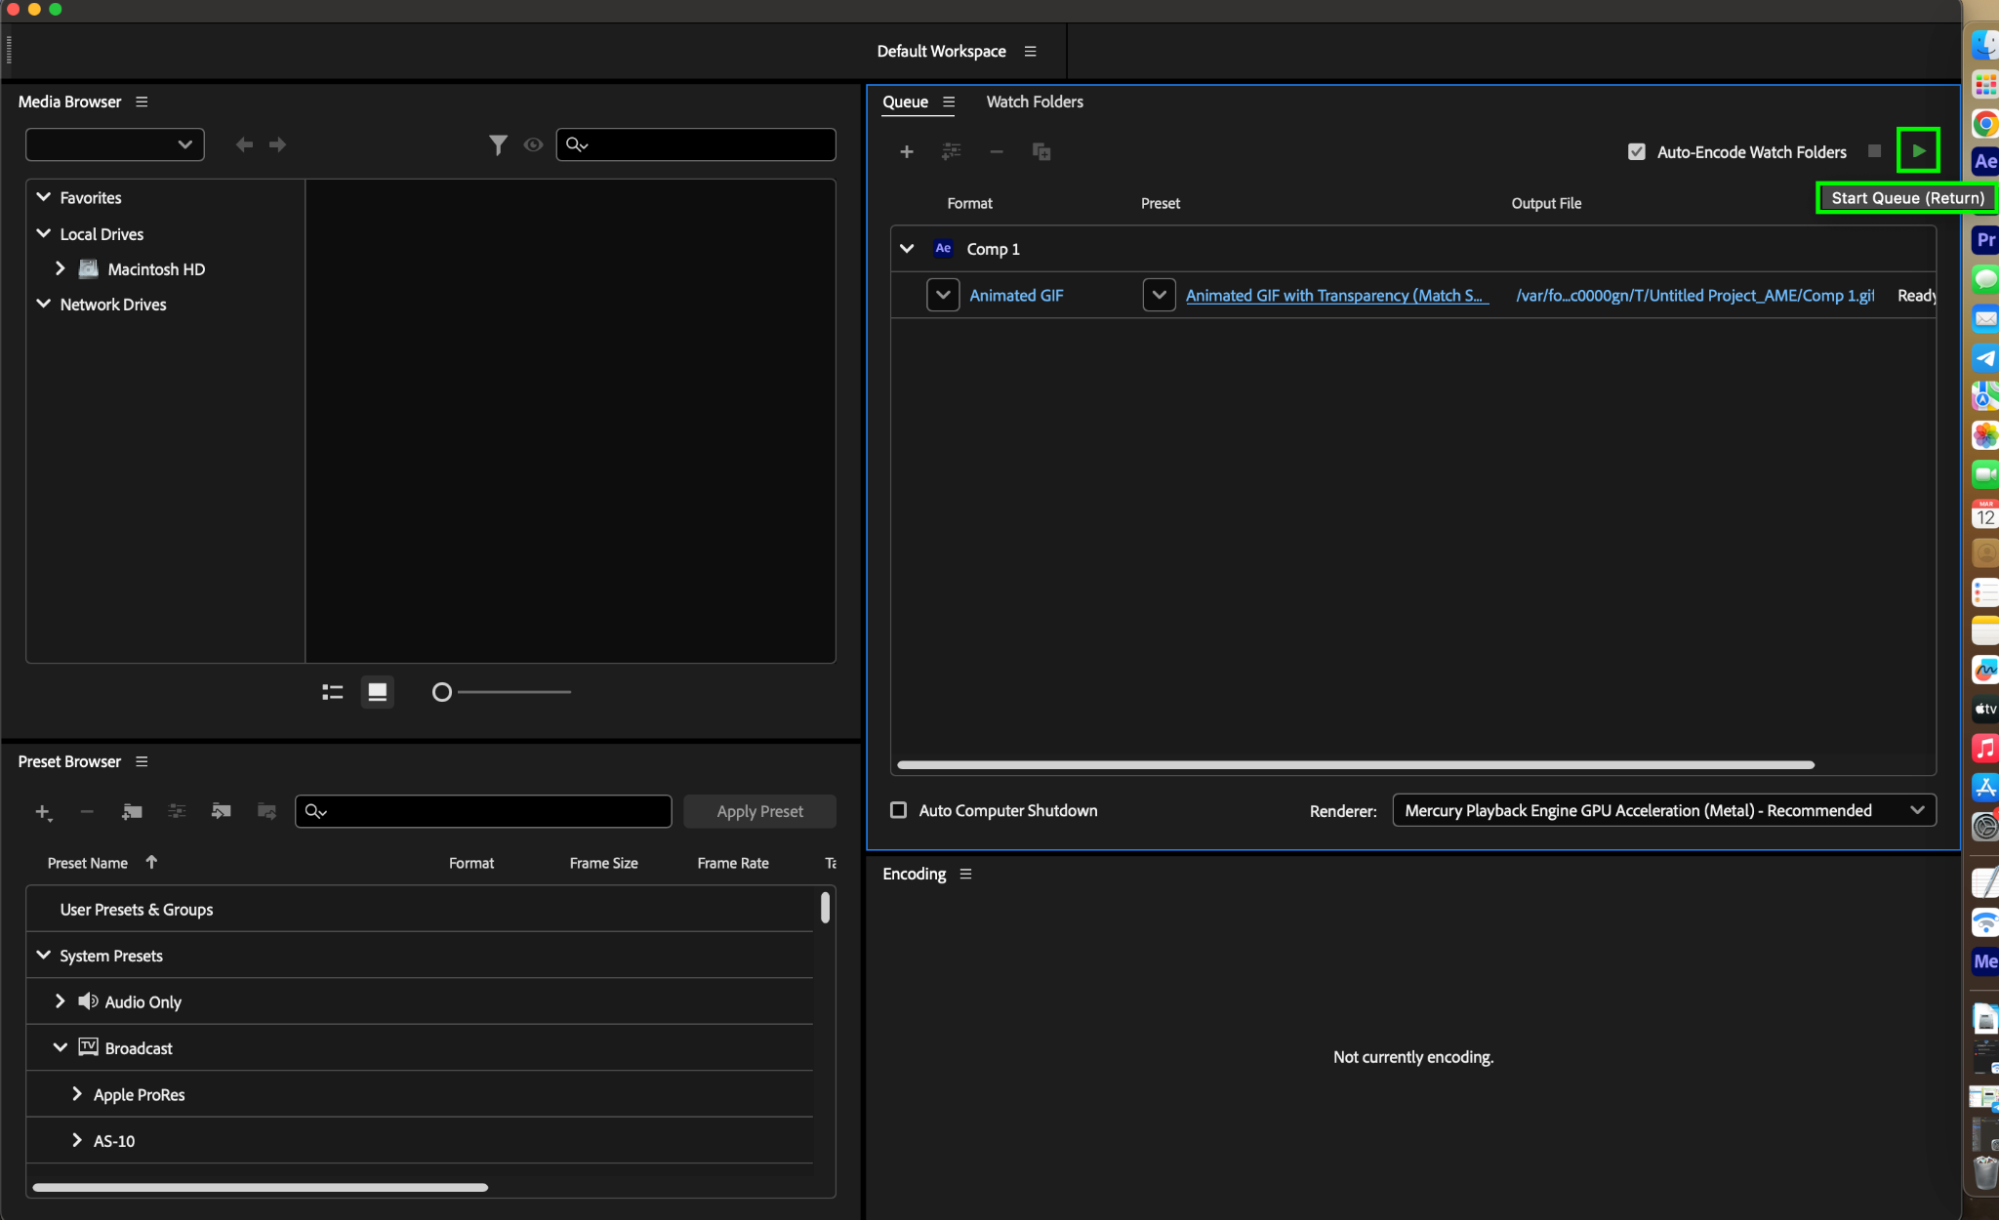Open the Animated GIF format dropdown arrow

[x=942, y=295]
